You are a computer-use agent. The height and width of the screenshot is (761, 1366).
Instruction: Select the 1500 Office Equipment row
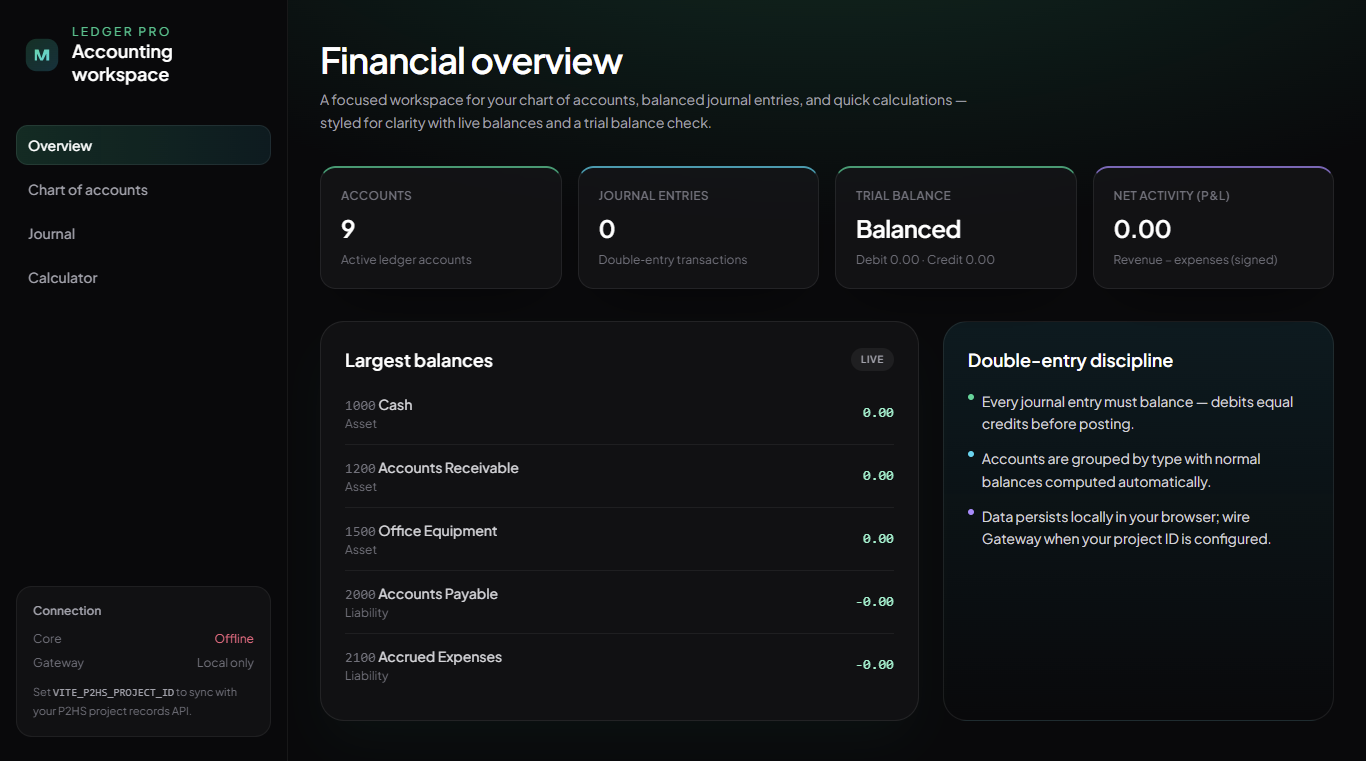click(x=619, y=539)
